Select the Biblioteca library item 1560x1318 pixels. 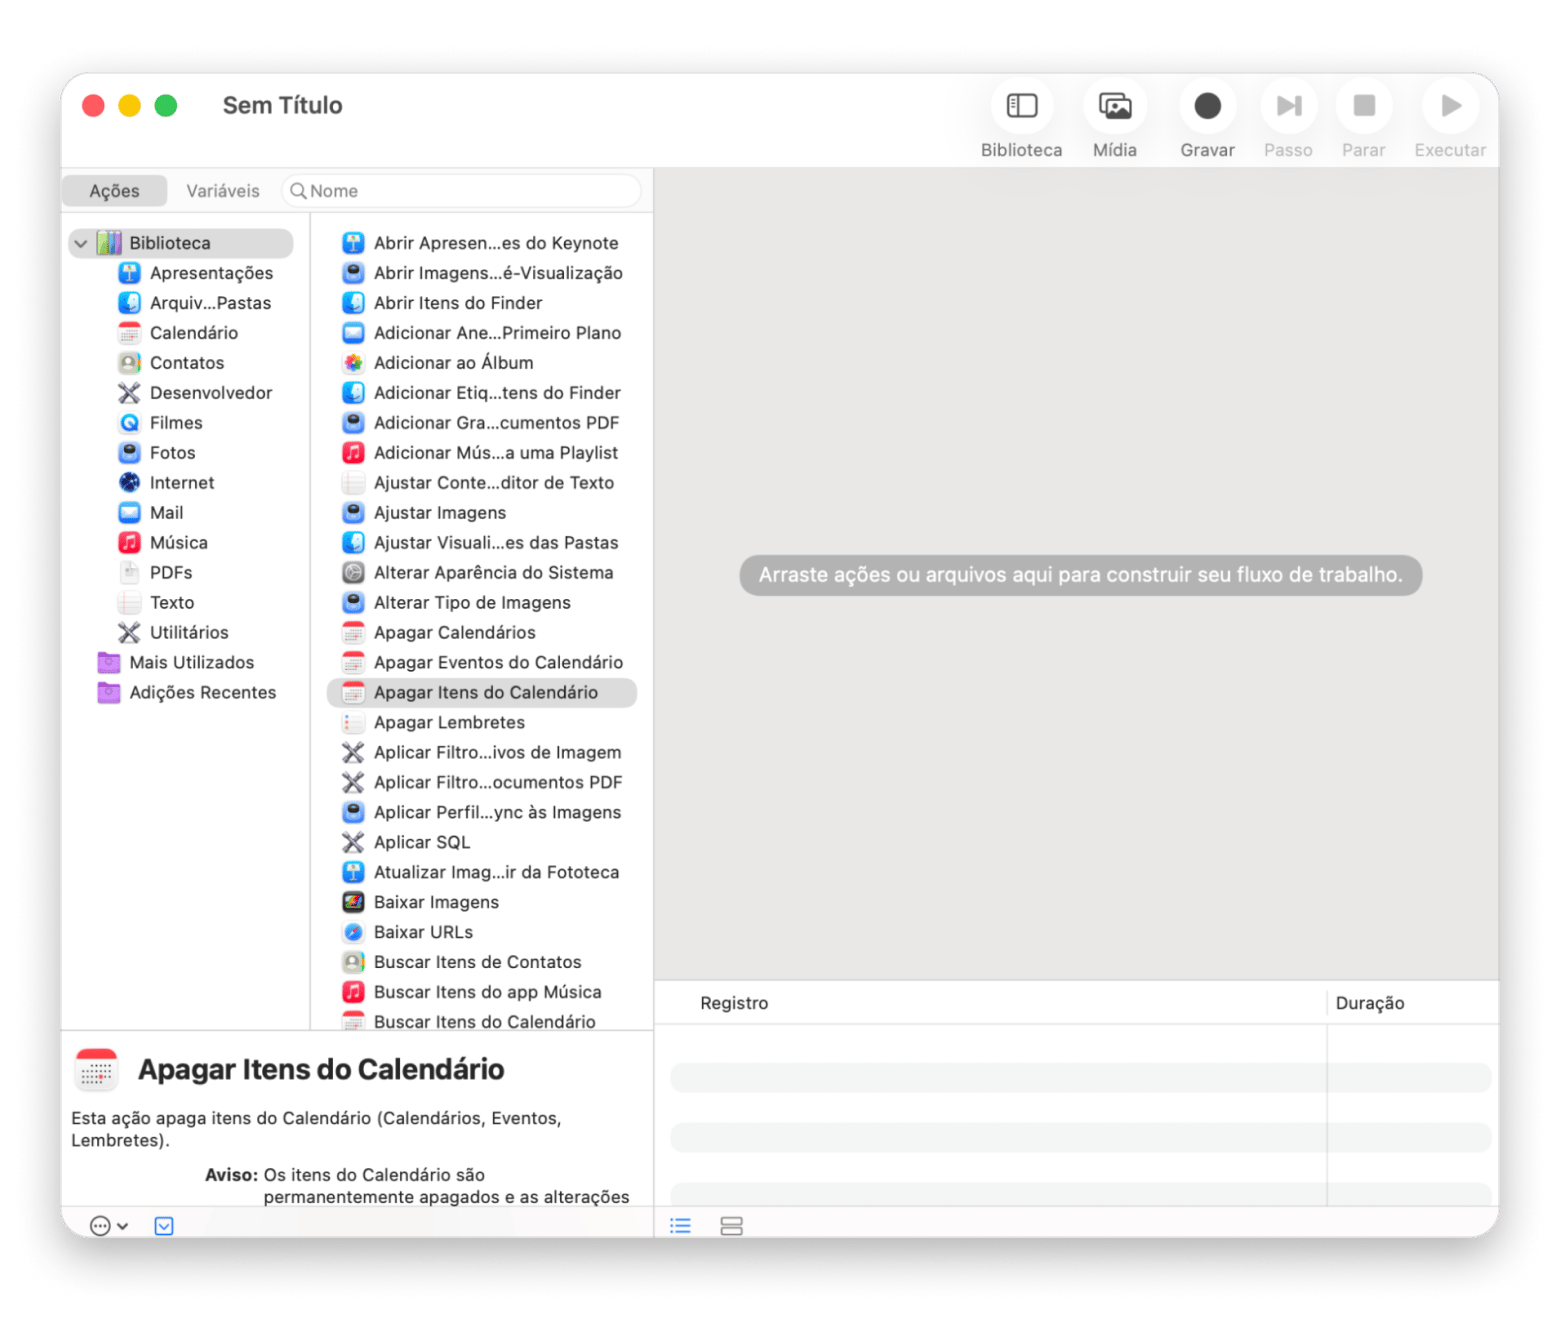pyautogui.click(x=181, y=243)
